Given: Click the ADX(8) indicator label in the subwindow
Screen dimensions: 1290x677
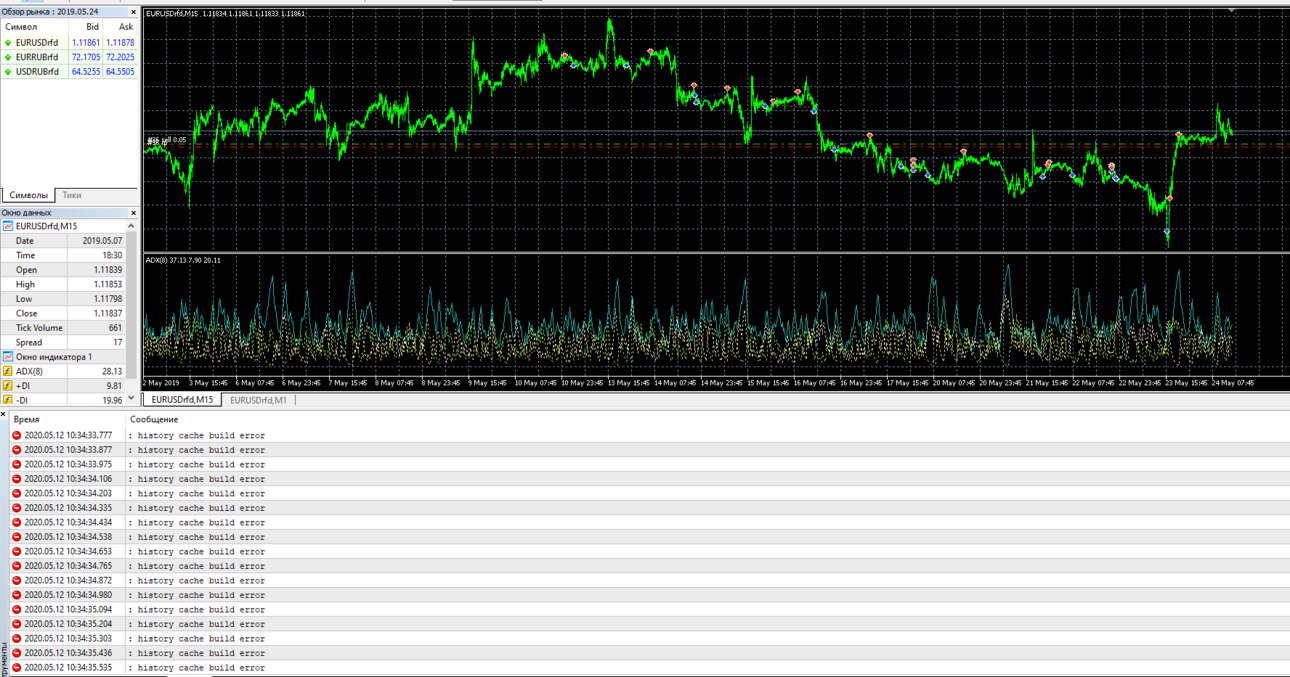Looking at the screenshot, I should (x=184, y=260).
